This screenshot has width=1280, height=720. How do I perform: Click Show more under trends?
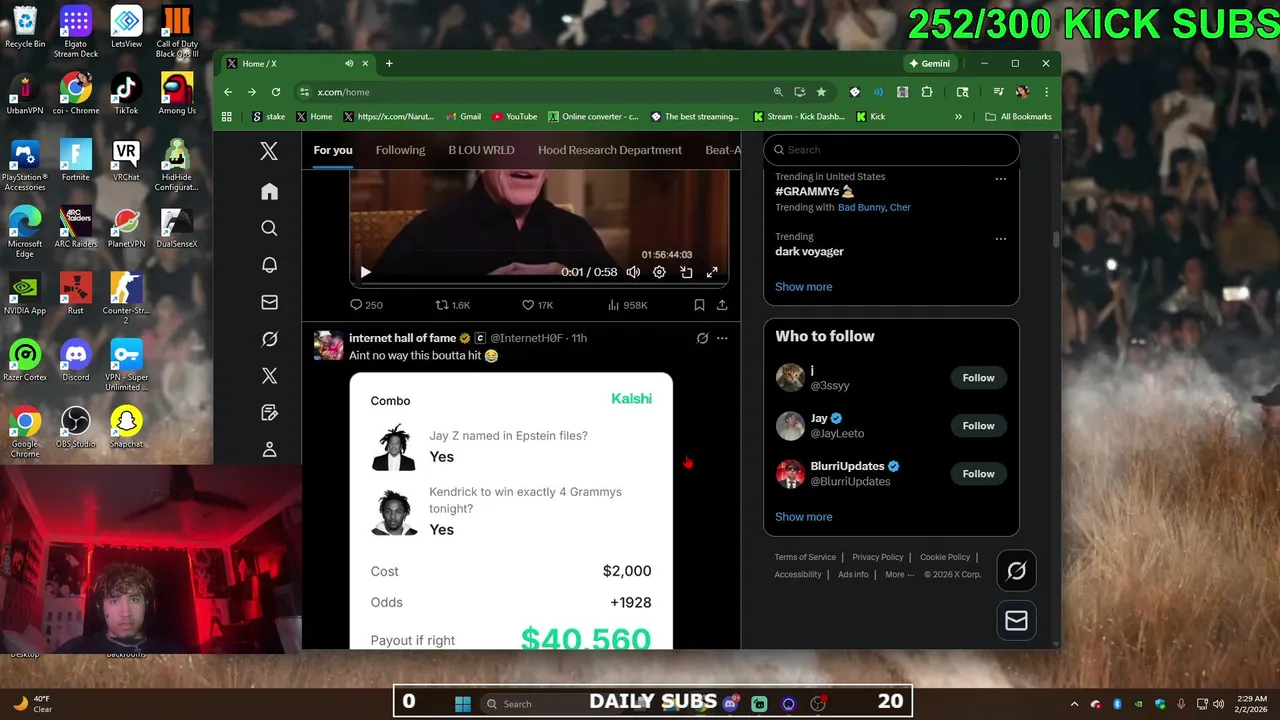click(x=803, y=287)
